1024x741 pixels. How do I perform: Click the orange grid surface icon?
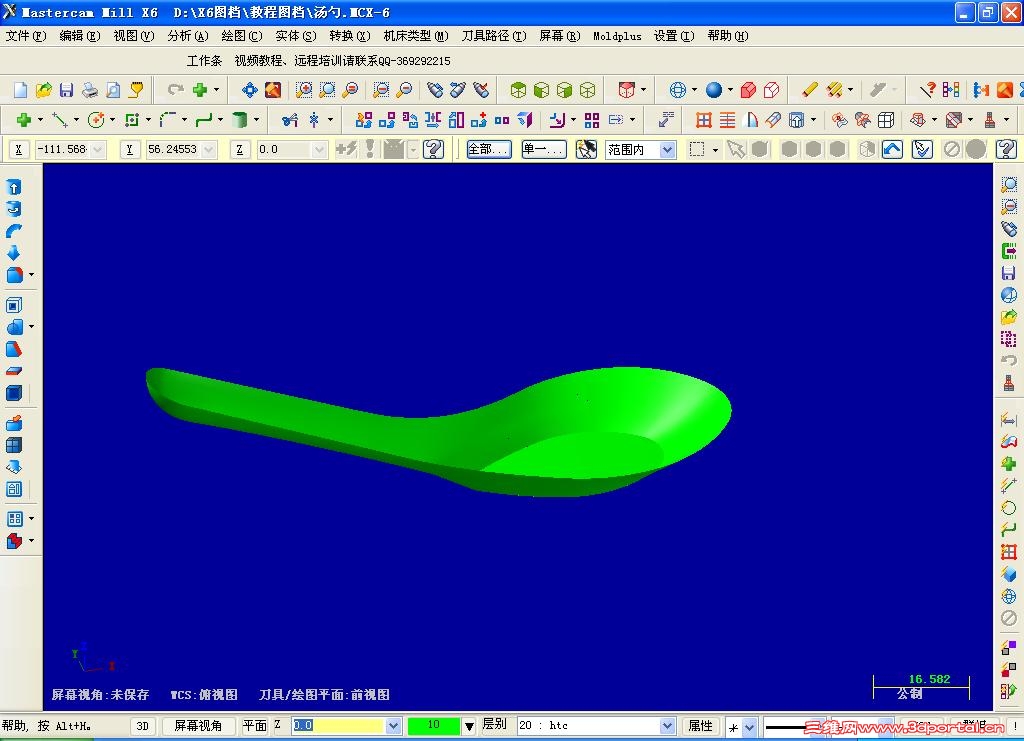[703, 119]
